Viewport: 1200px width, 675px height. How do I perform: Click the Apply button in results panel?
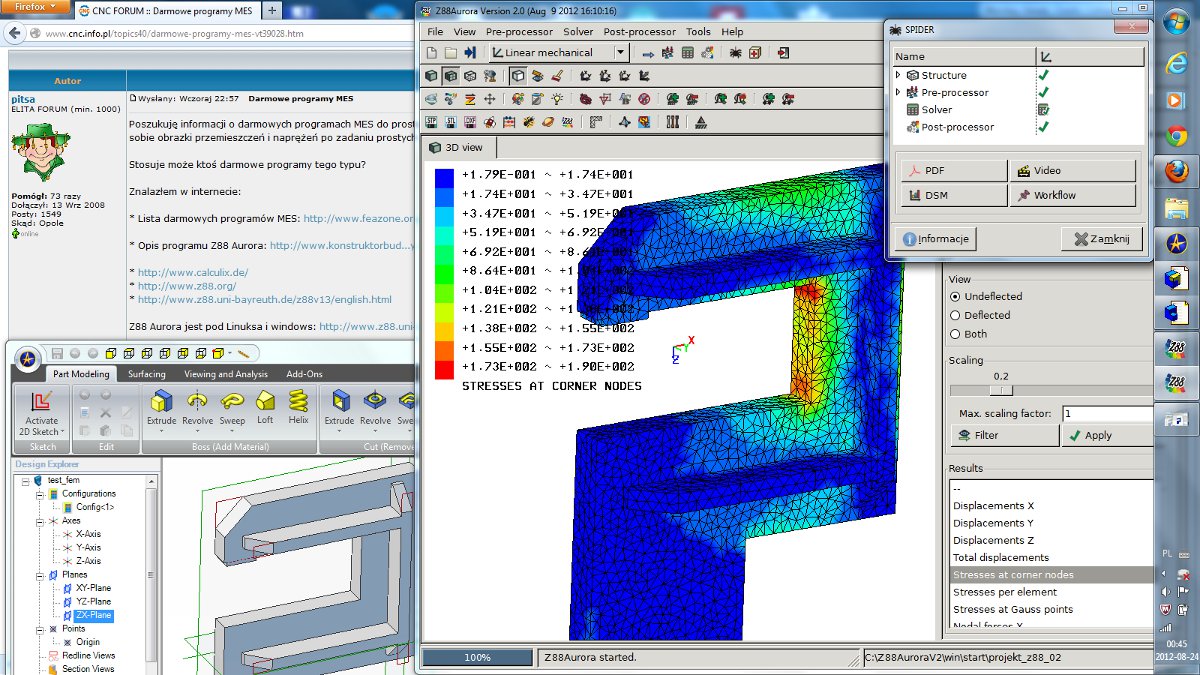tap(1106, 436)
